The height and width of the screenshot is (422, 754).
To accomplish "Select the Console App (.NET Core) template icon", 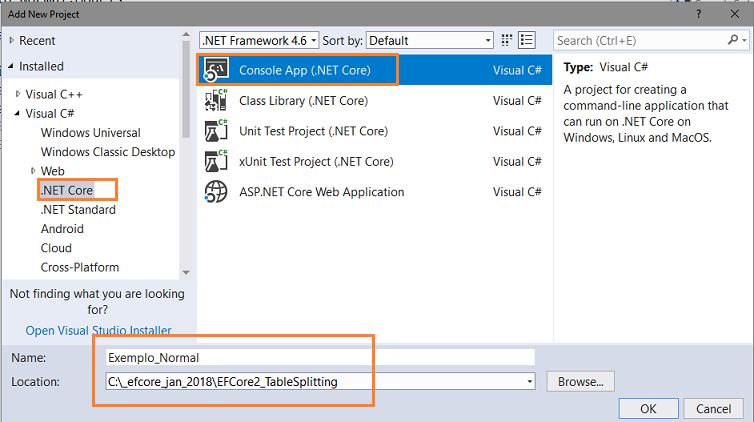I will pyautogui.click(x=216, y=70).
